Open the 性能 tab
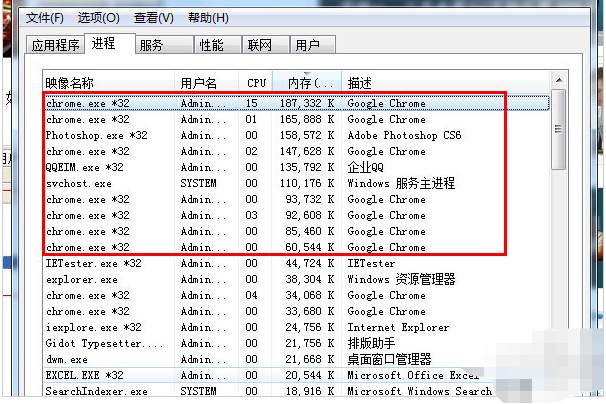Viewport: 606px width, 404px height. (x=218, y=45)
